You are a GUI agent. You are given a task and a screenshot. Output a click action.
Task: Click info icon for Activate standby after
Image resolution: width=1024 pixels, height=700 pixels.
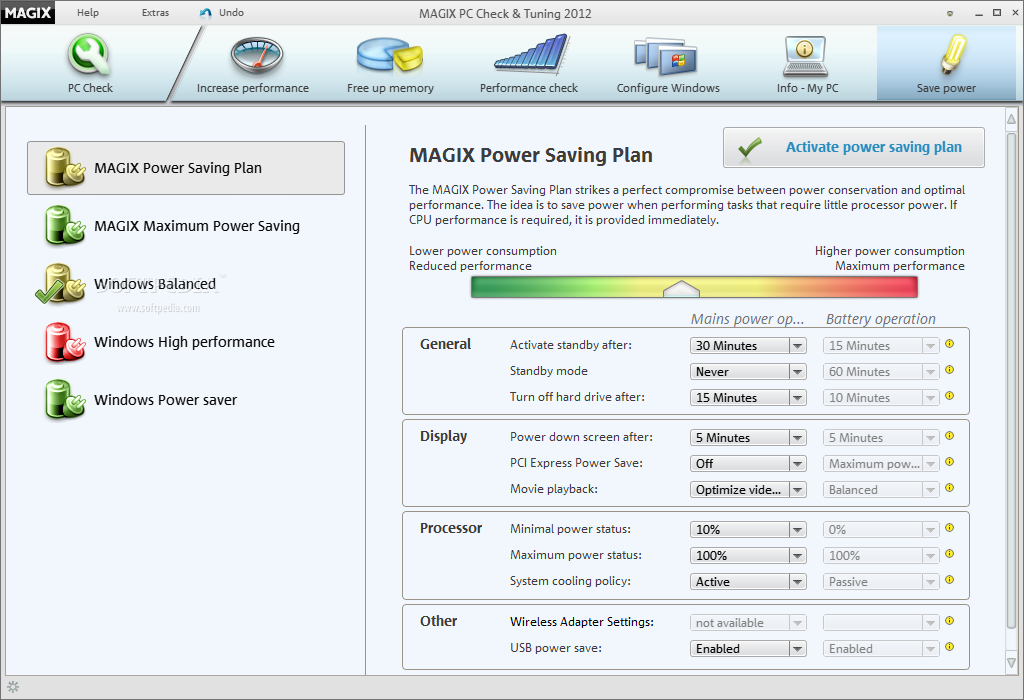point(950,343)
